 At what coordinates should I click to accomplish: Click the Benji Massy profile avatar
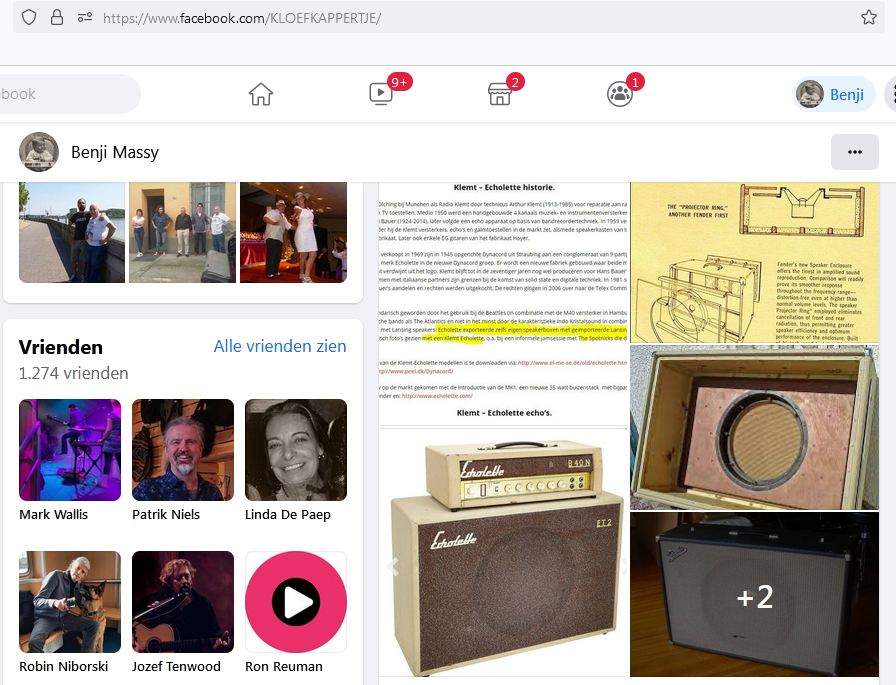tap(39, 152)
